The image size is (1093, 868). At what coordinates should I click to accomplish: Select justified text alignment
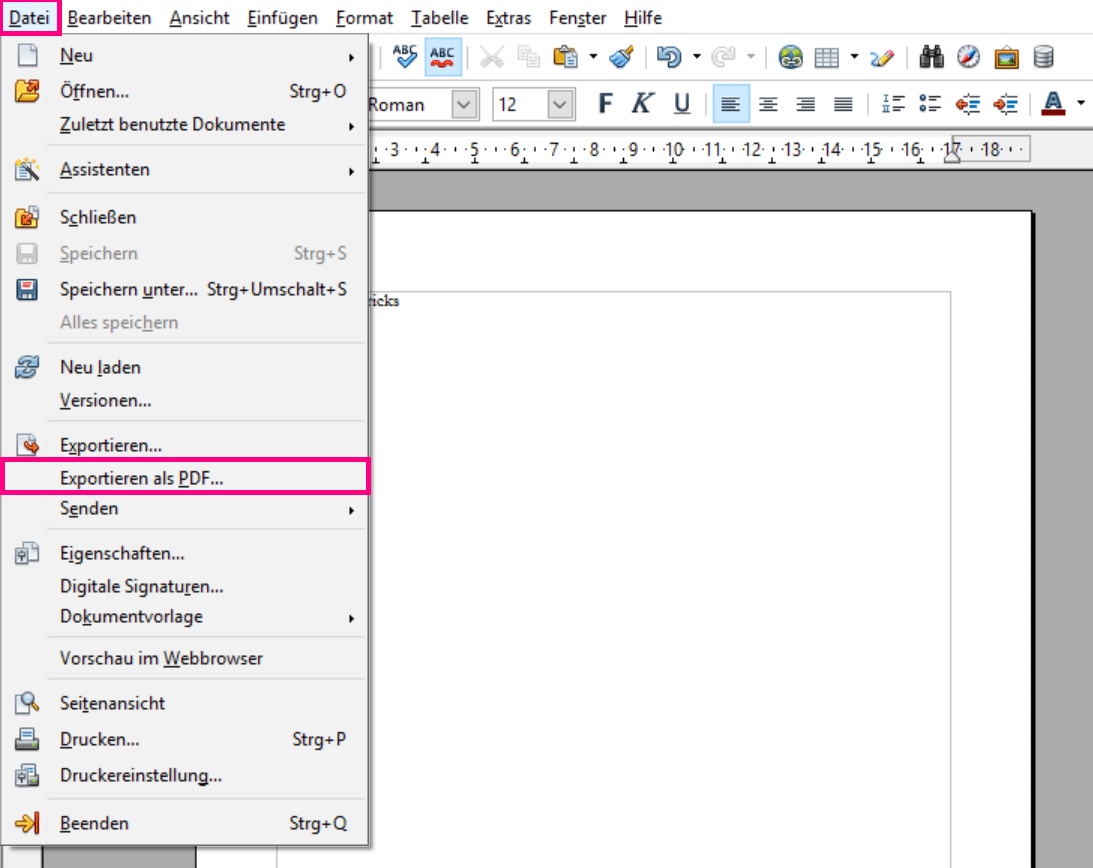[x=843, y=104]
